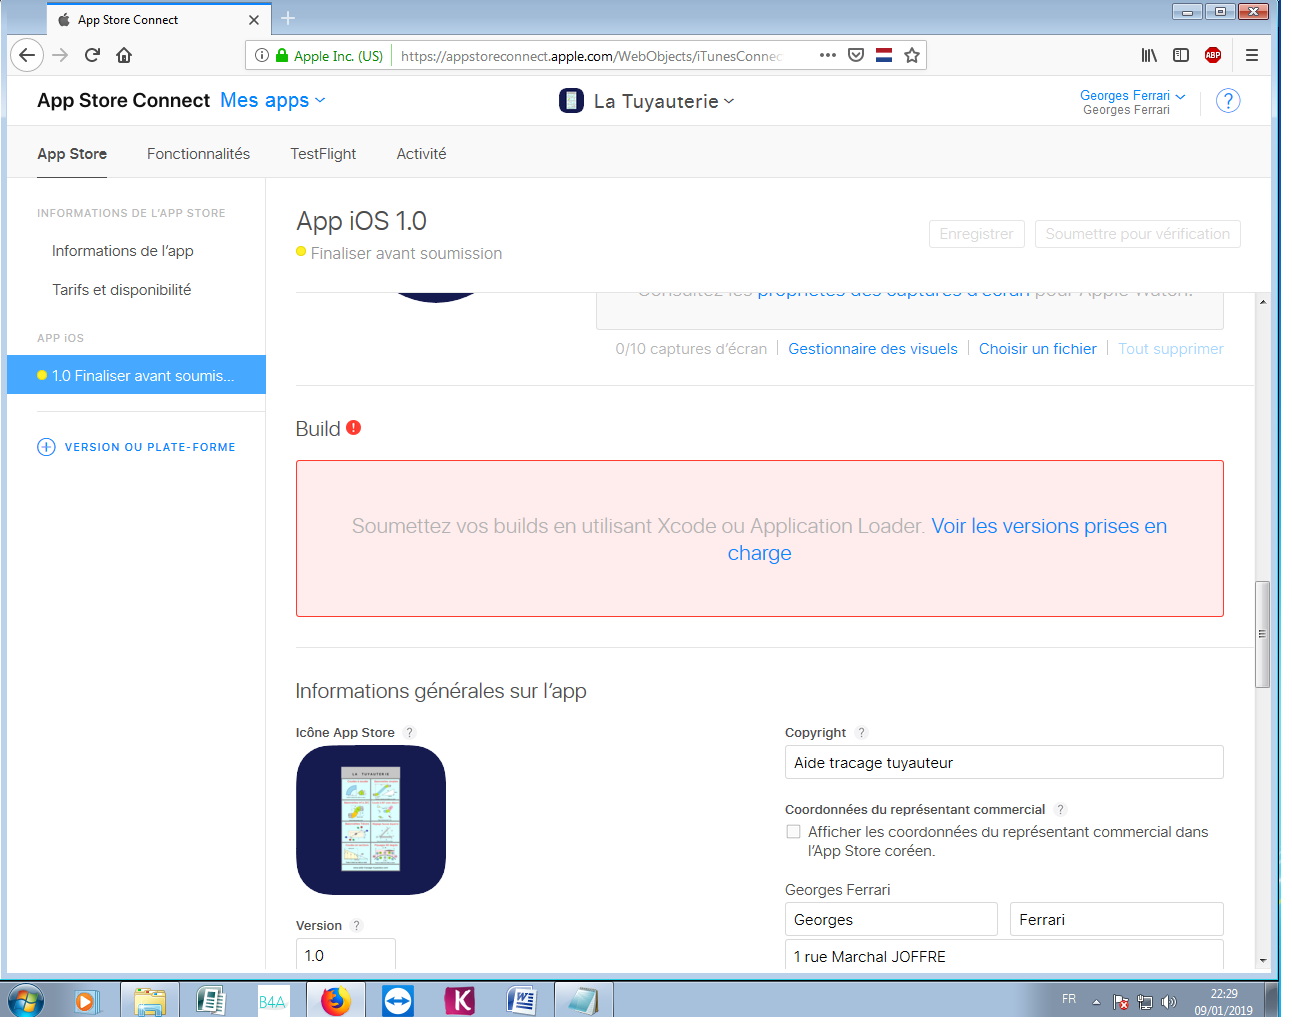
Task: Click the scroll-up arrow of page scrollbar
Action: click(1263, 301)
